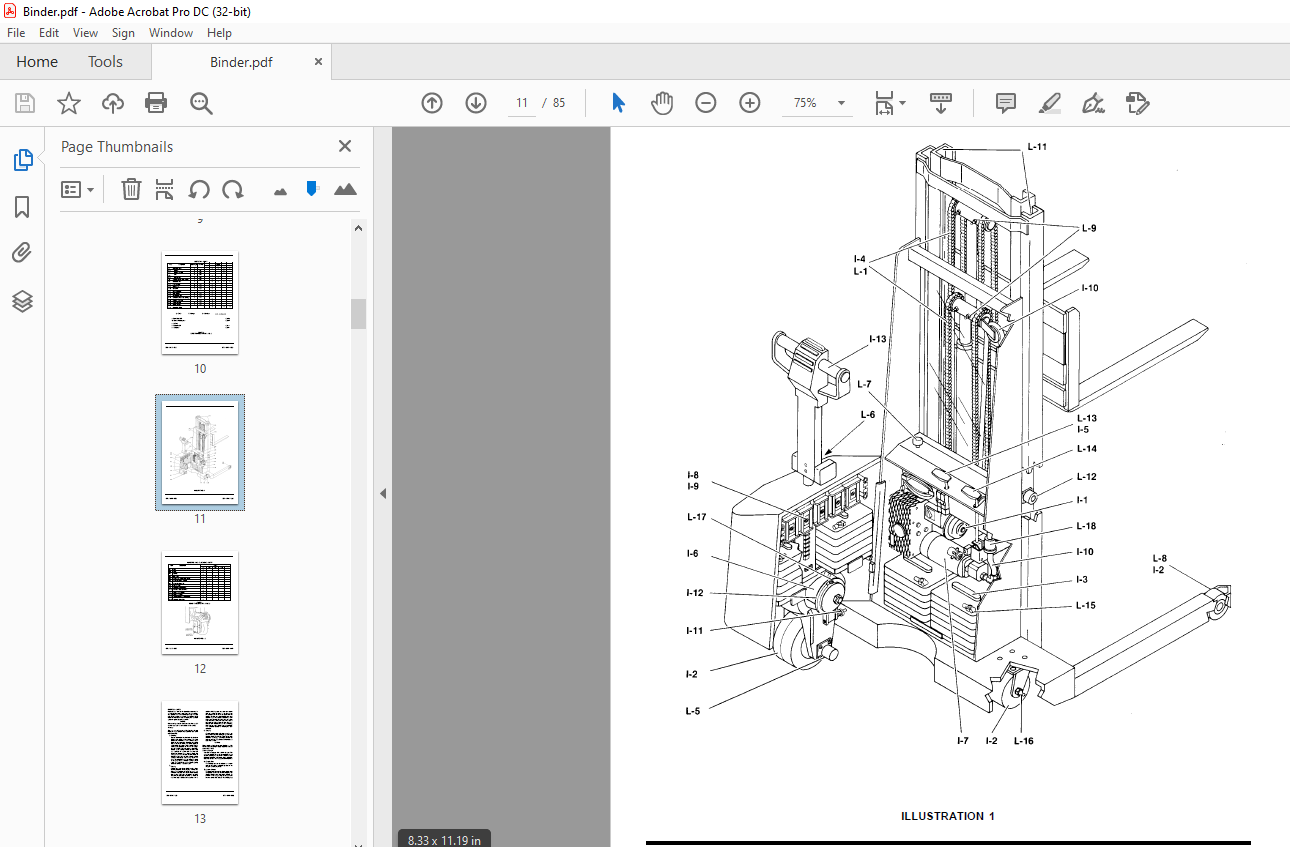The height and width of the screenshot is (847, 1290).
Task: Click the page number input field
Action: point(522,103)
